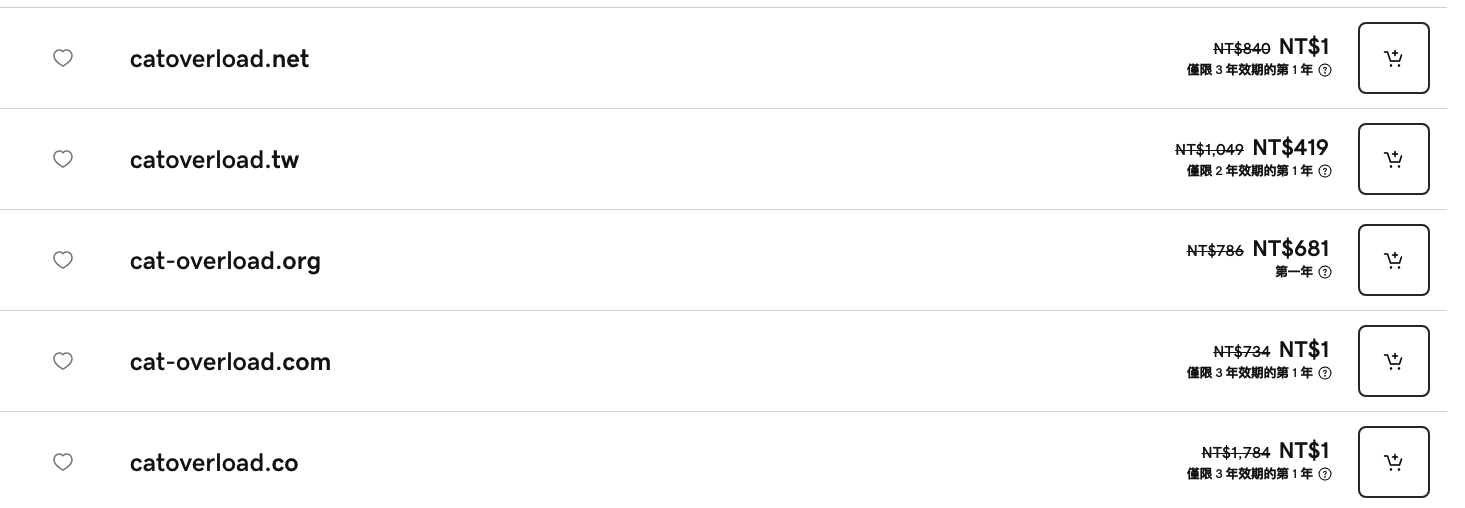The width and height of the screenshot is (1465, 508).
Task: Open pricing help icon for catoverload.net
Action: coord(1325,70)
